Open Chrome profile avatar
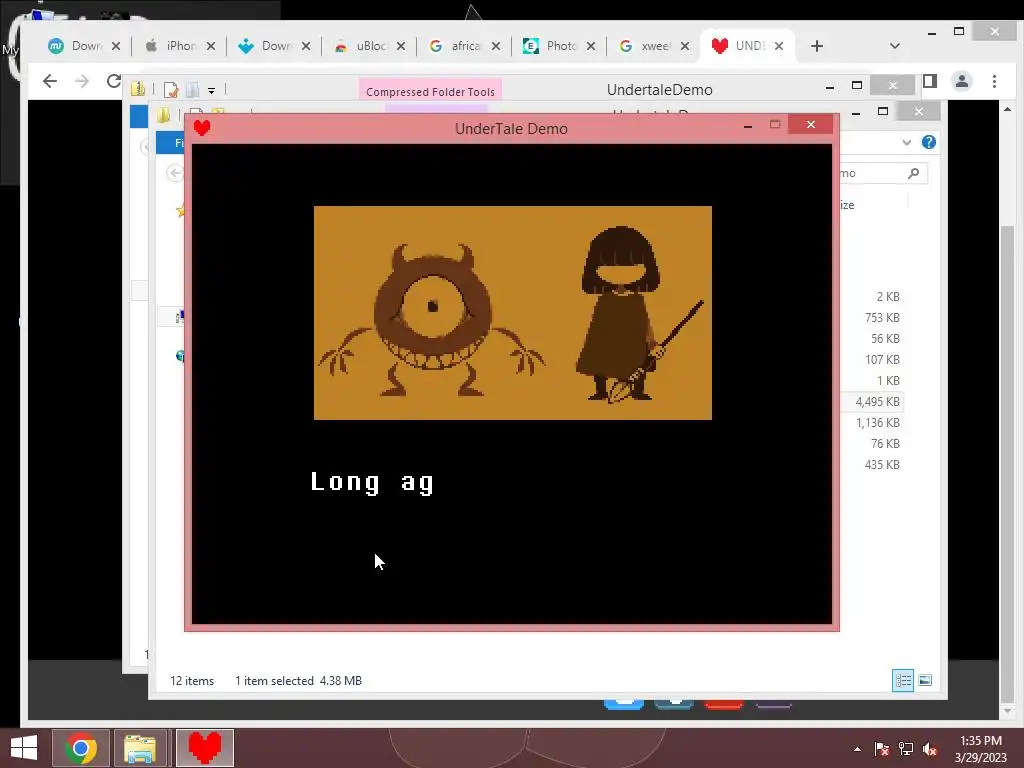The height and width of the screenshot is (768, 1024). [x=961, y=81]
